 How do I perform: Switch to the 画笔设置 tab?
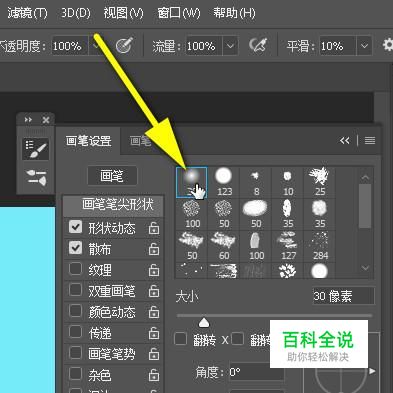88,141
